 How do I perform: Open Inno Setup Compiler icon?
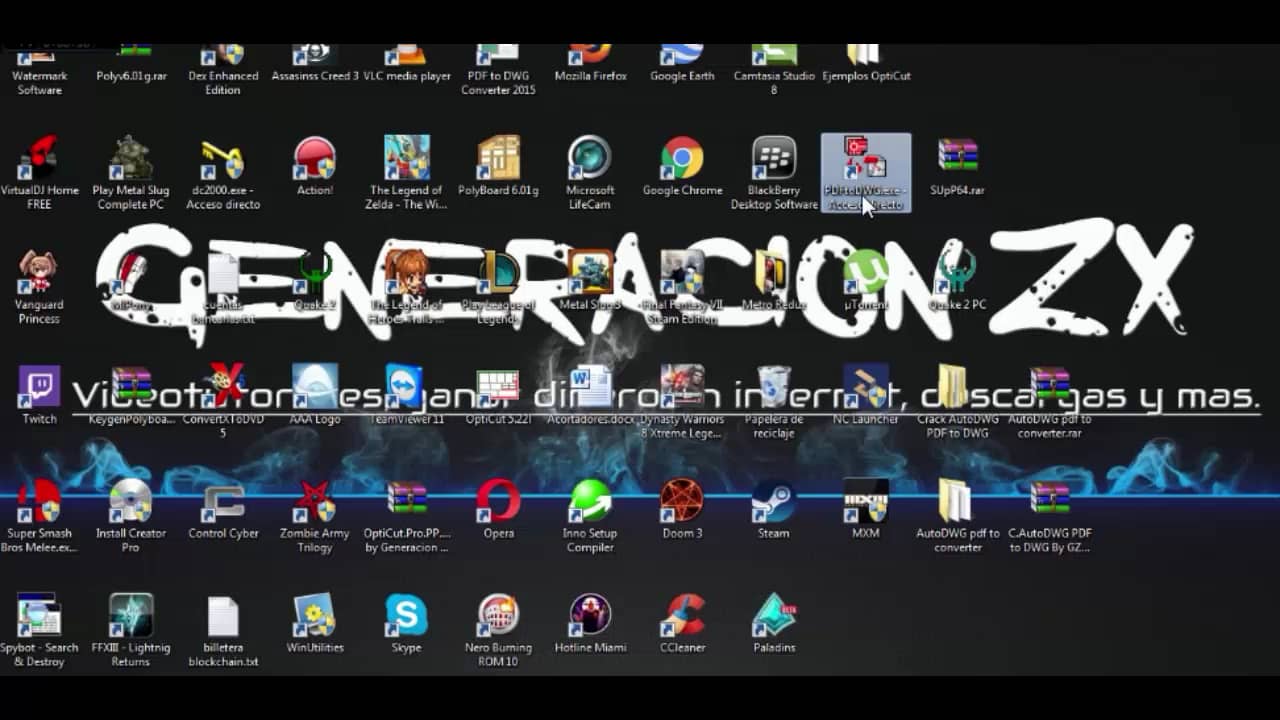coord(590,501)
